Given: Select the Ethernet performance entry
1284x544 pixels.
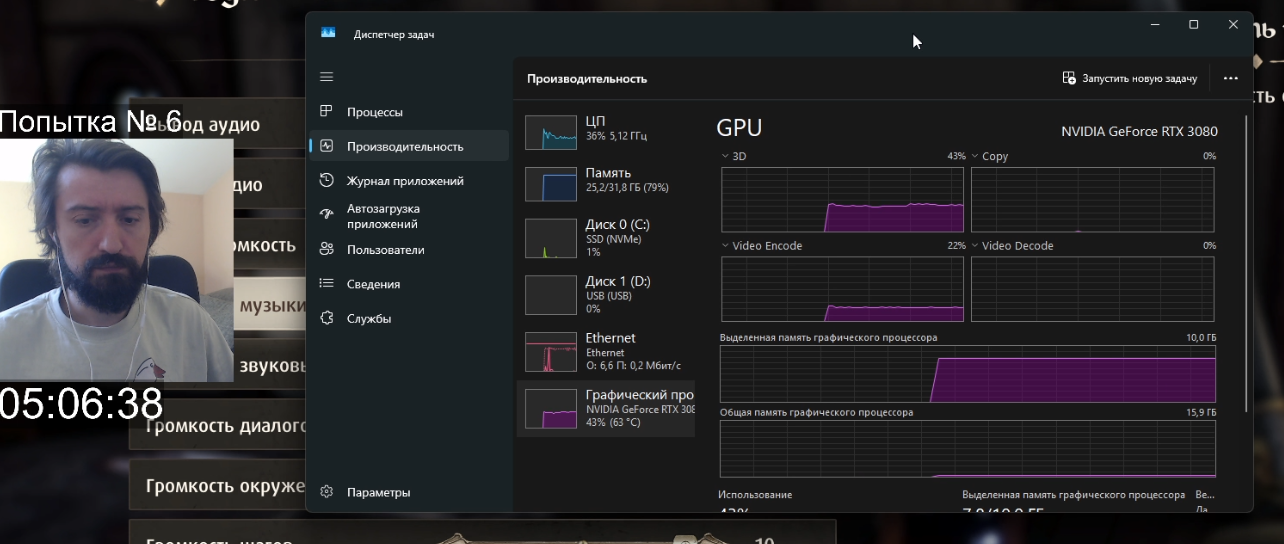Looking at the screenshot, I should pyautogui.click(x=606, y=351).
